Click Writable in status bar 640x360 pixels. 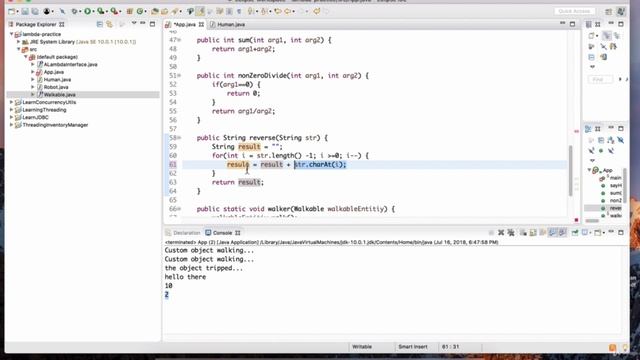tap(362, 347)
